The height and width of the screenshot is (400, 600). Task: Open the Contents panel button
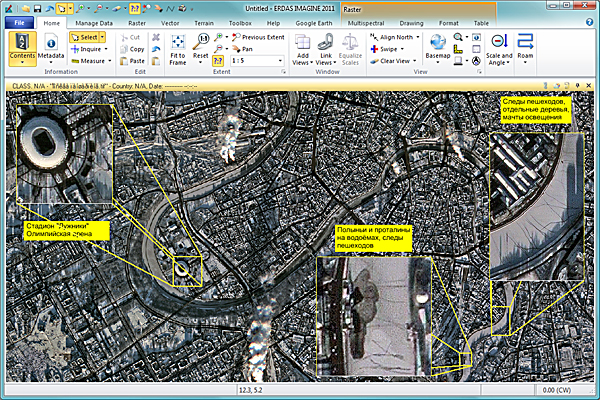click(x=23, y=49)
